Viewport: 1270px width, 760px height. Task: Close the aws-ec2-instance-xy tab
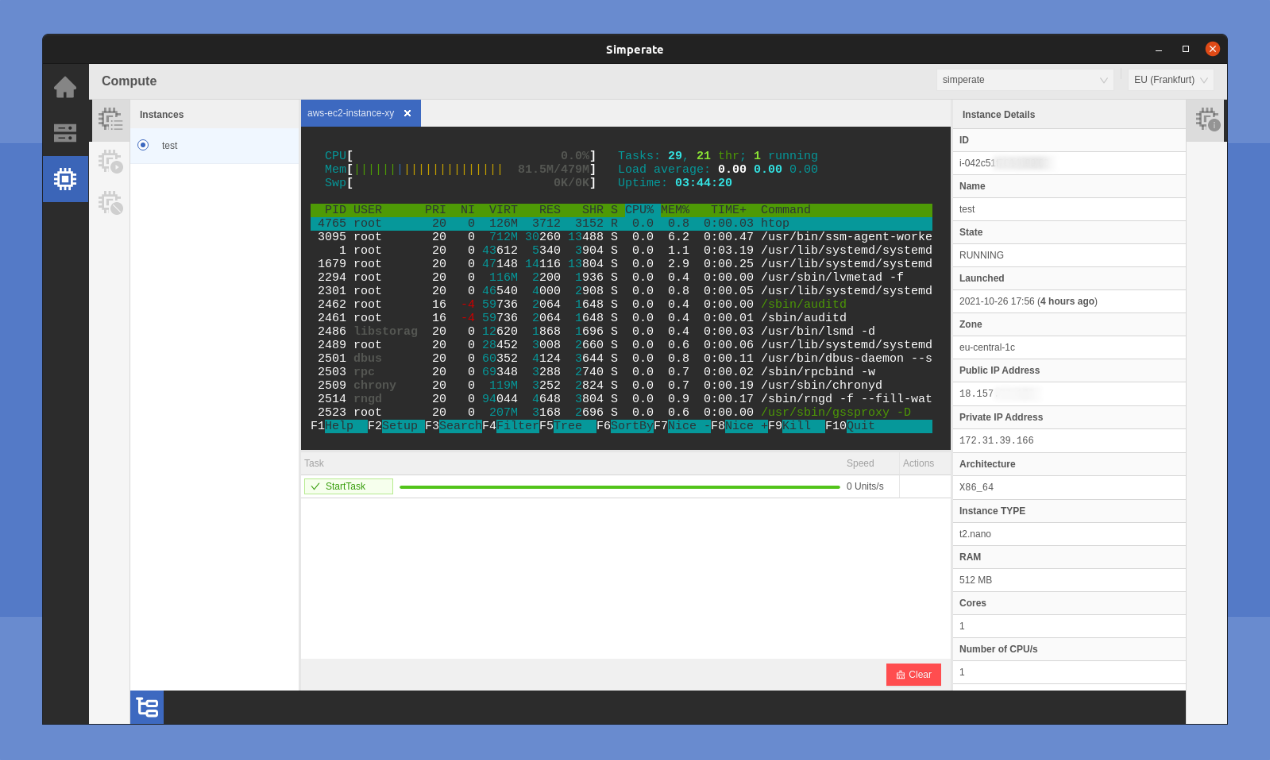[x=407, y=113]
